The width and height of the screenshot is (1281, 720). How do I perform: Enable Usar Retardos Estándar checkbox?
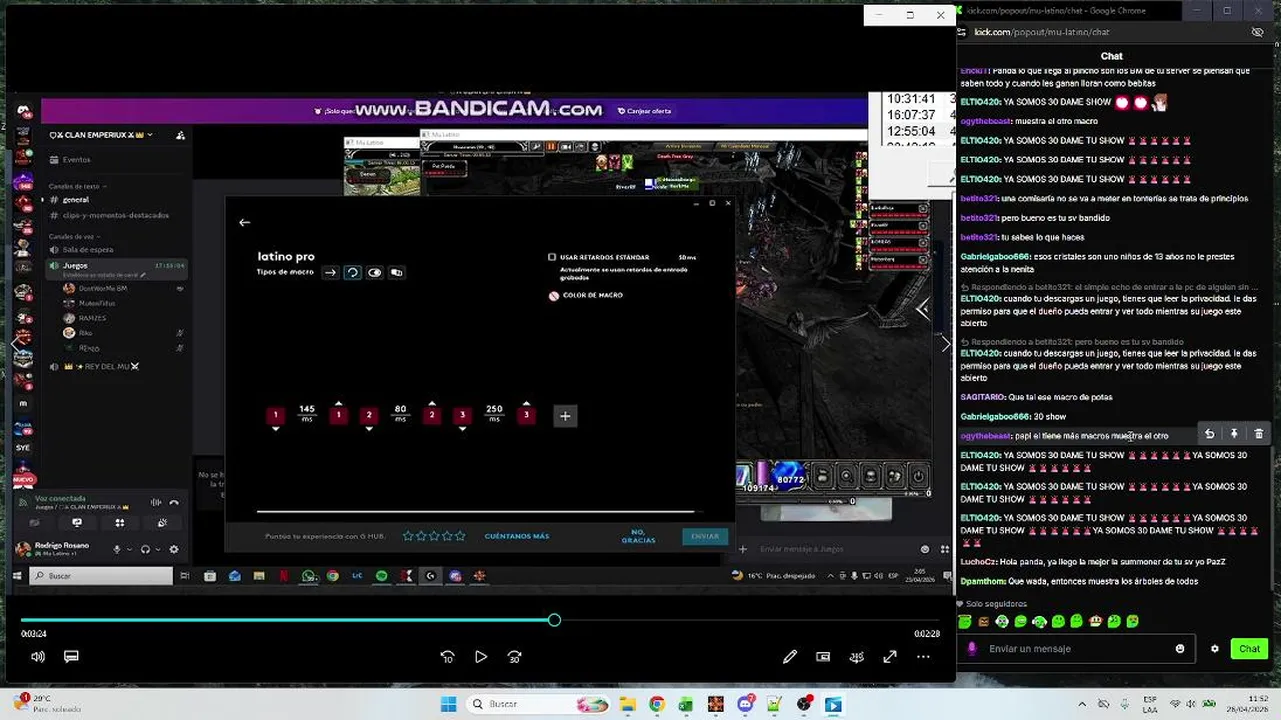tap(552, 257)
